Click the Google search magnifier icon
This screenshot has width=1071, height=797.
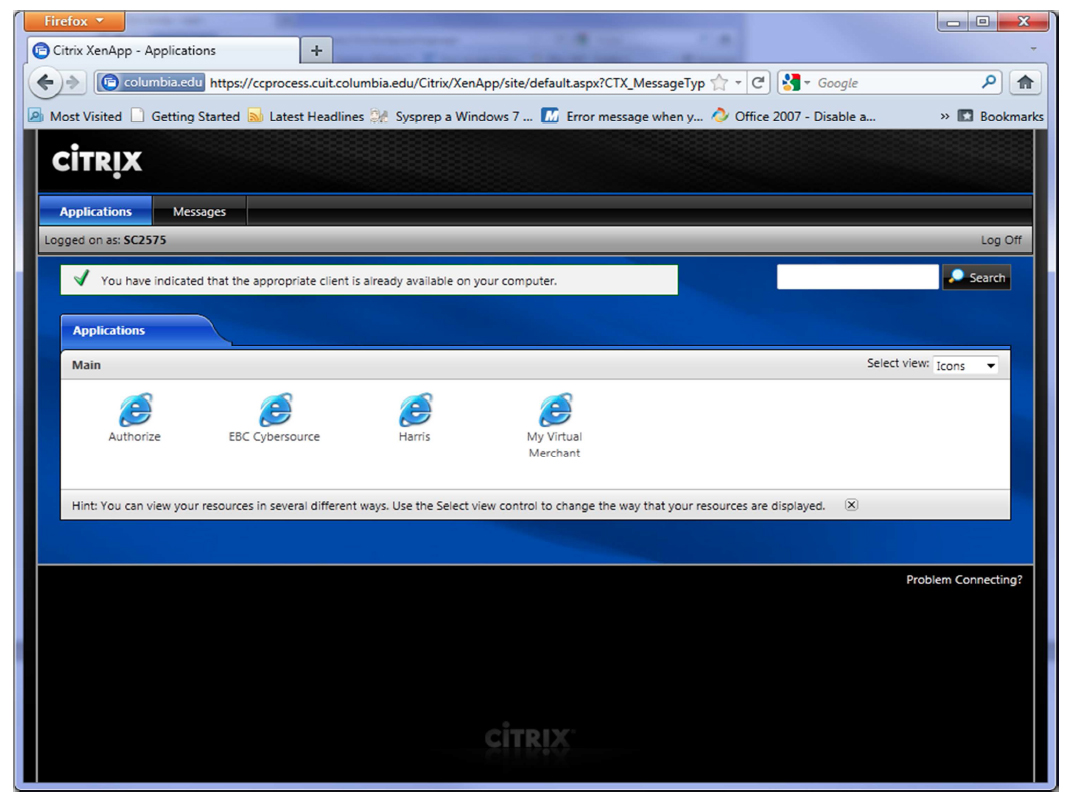coord(988,83)
